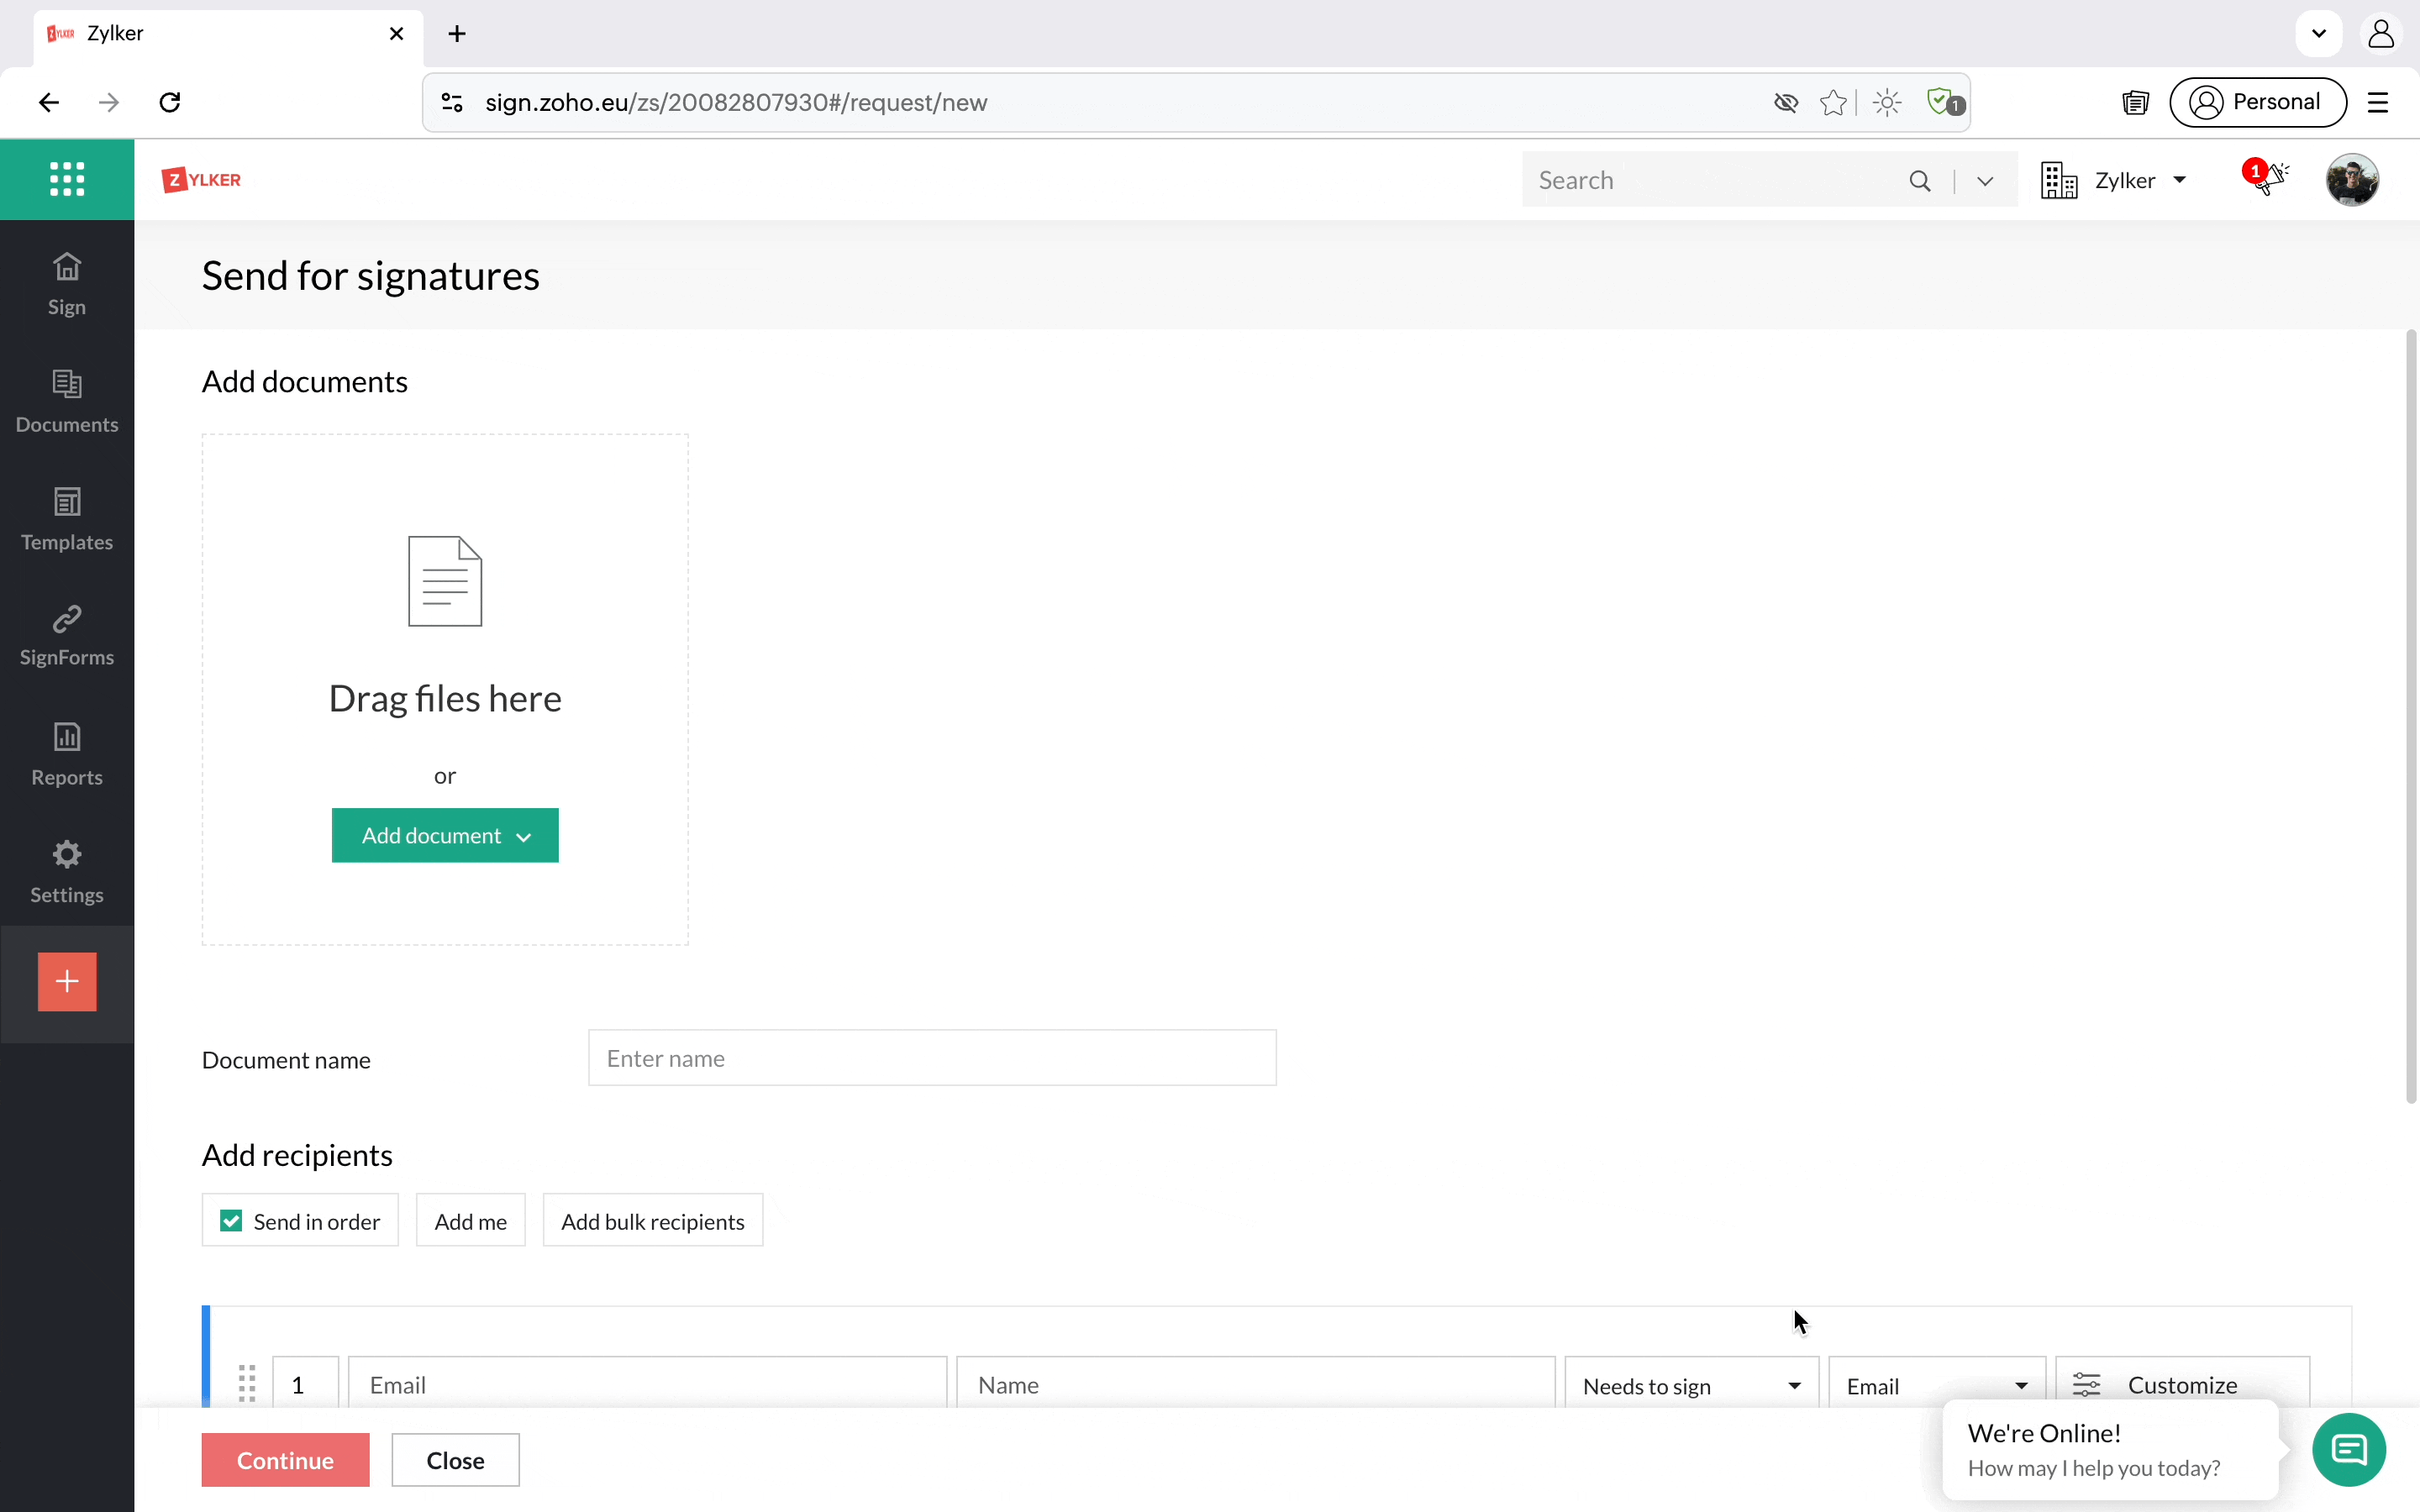
Task: Open the Reports sidebar icon
Action: coord(67,754)
